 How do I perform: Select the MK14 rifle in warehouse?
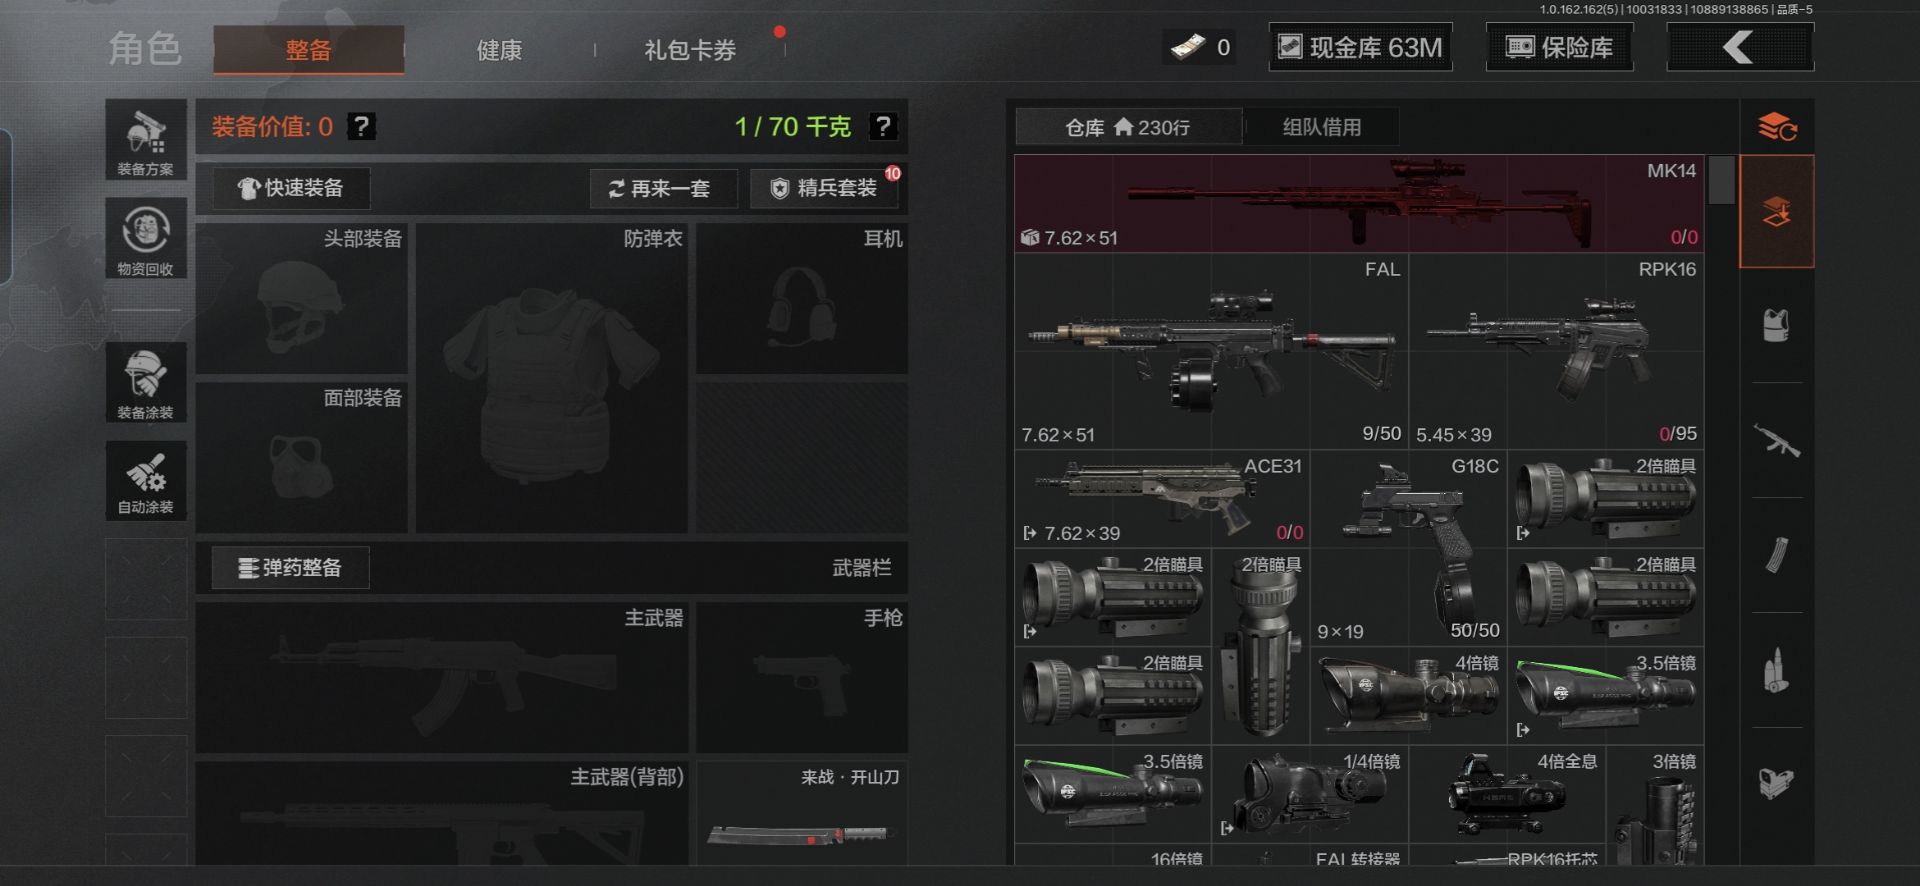(1360, 203)
